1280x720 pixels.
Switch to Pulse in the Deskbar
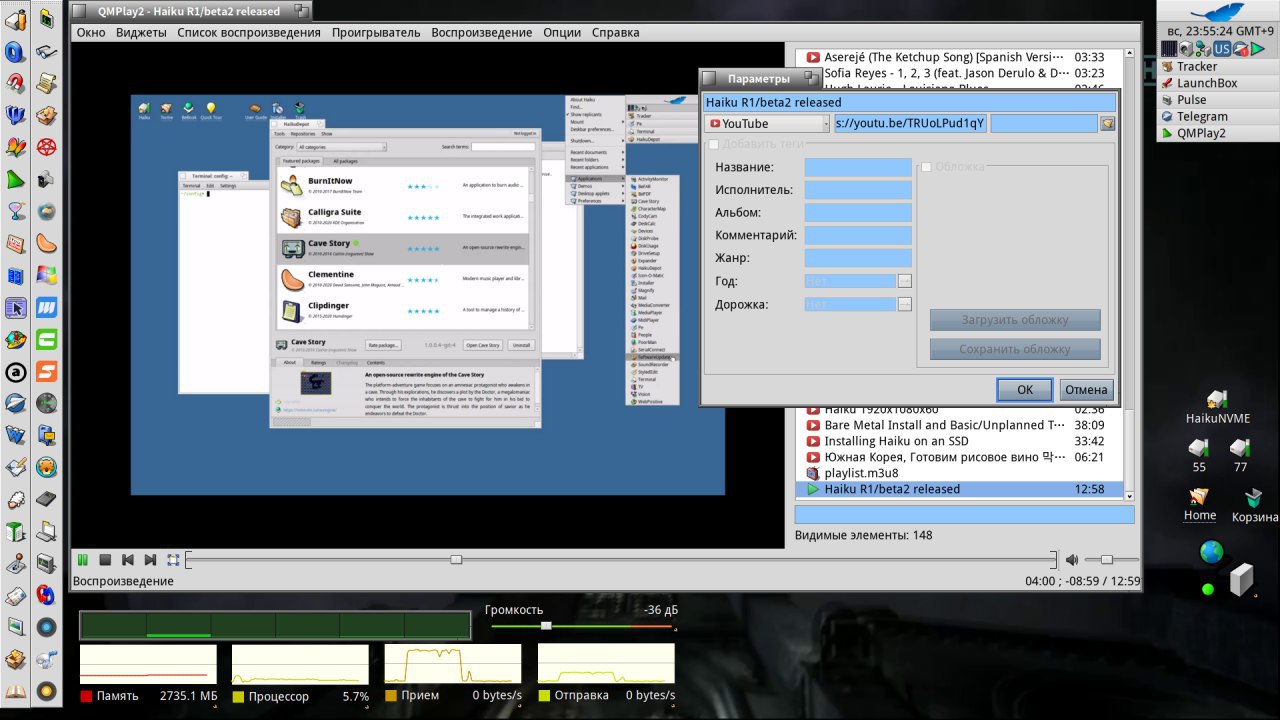(x=1217, y=100)
